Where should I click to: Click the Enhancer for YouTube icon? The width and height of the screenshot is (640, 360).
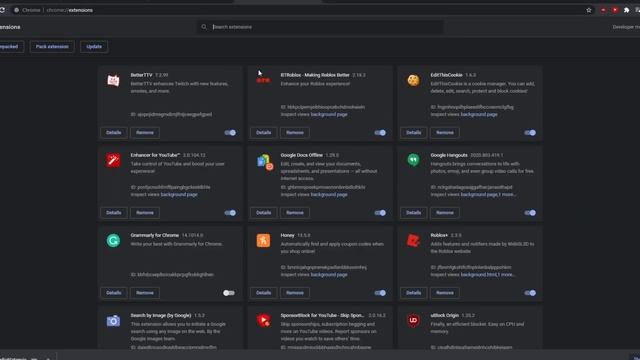click(x=113, y=160)
